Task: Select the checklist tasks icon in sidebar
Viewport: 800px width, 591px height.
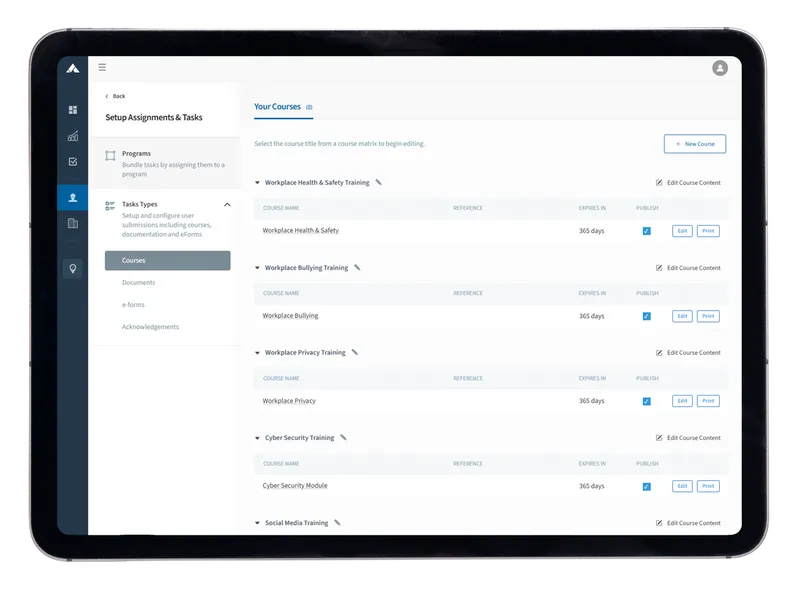Action: pyautogui.click(x=73, y=162)
